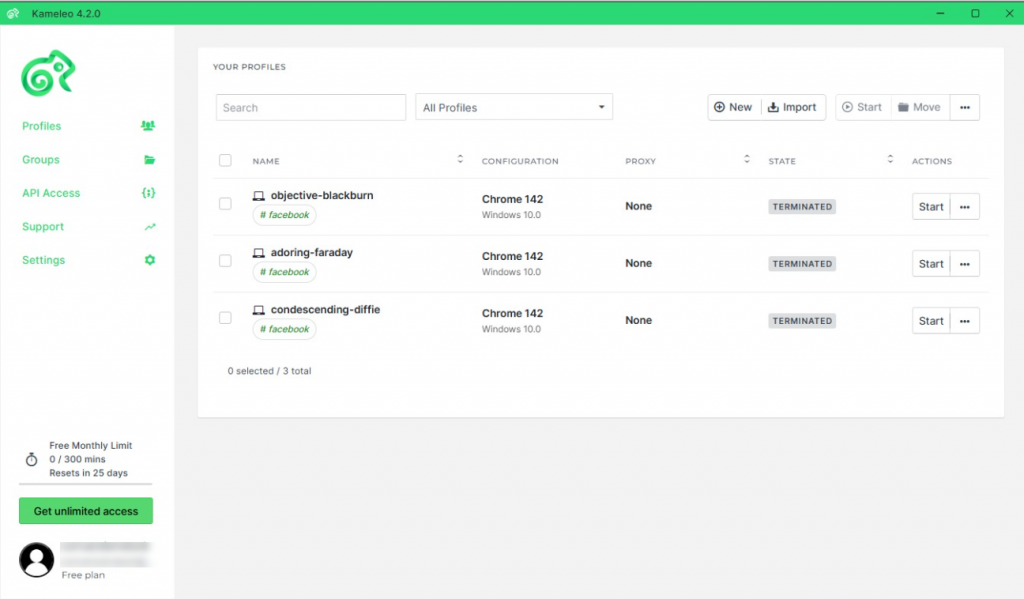Click the Settings gear icon in sidebar
This screenshot has height=599, width=1024.
tap(149, 260)
